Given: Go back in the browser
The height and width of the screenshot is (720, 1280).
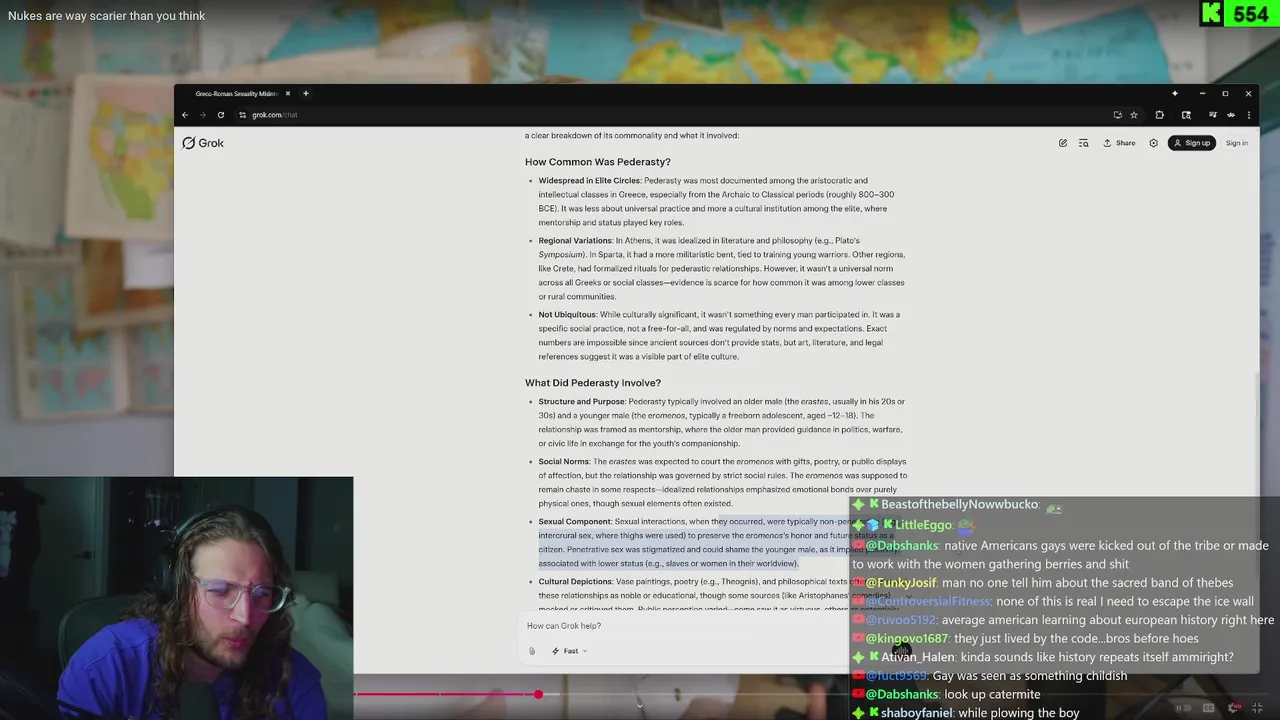Looking at the screenshot, I should [185, 115].
